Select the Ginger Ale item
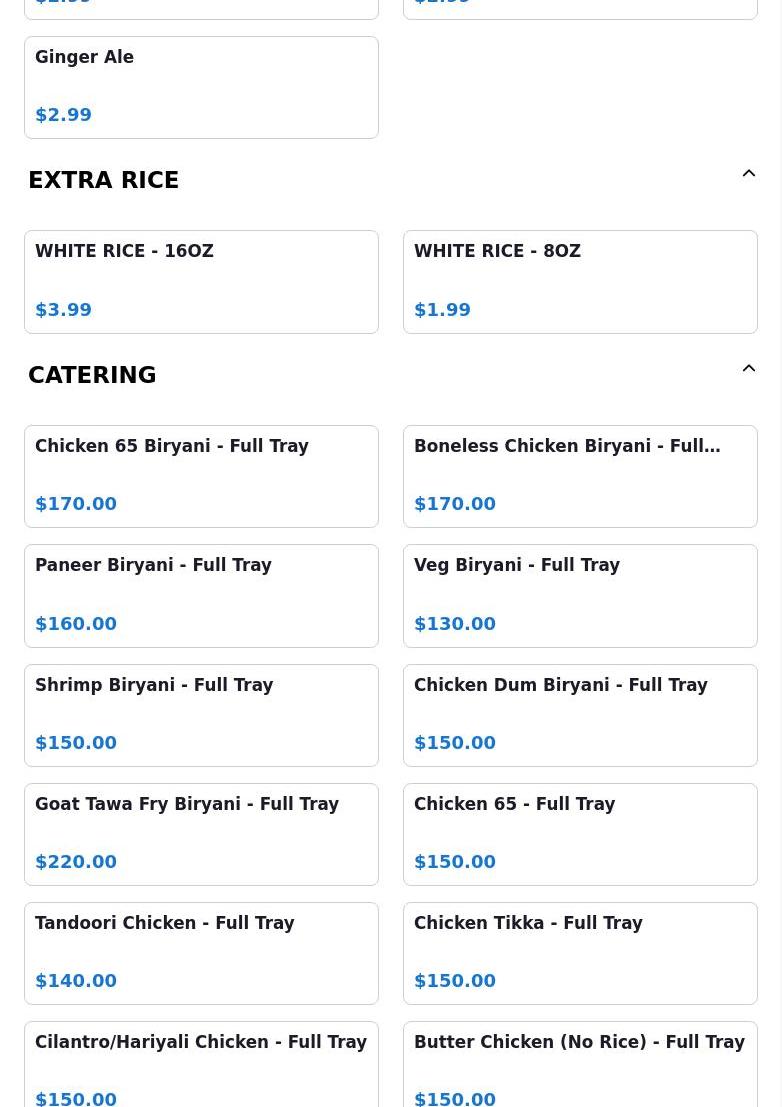The height and width of the screenshot is (1107, 782). pyautogui.click(x=201, y=87)
